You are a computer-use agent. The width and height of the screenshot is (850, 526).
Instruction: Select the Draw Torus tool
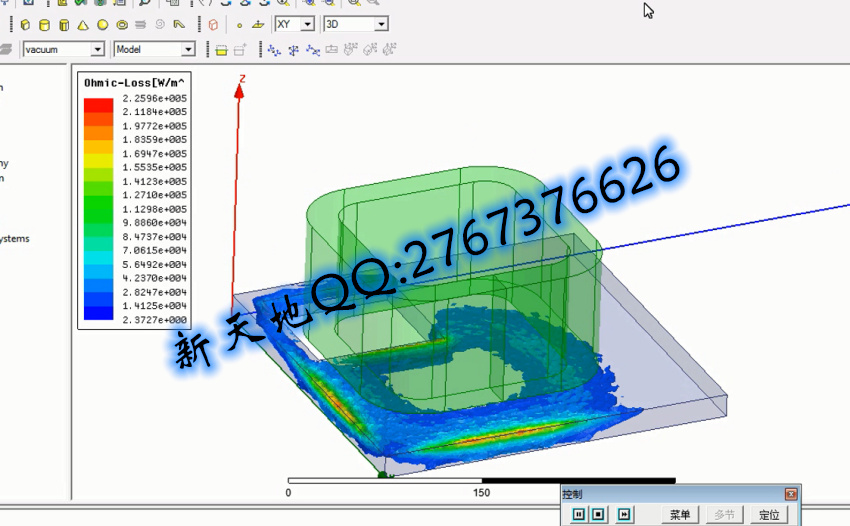tap(121, 24)
